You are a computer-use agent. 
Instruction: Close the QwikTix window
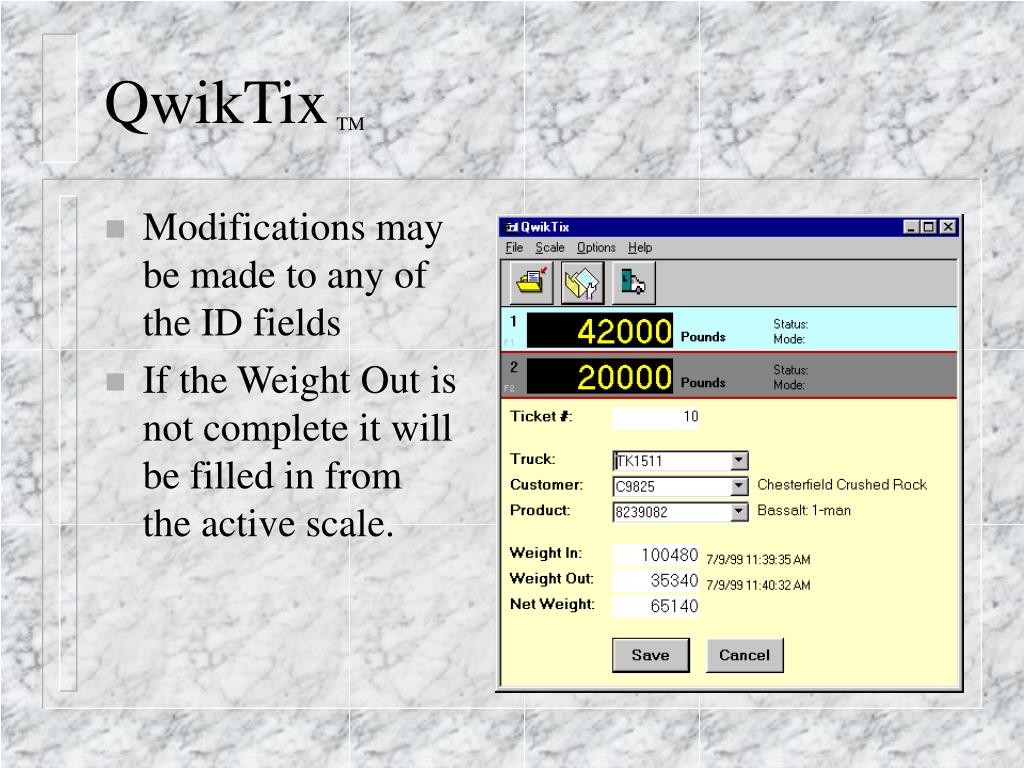[x=948, y=227]
